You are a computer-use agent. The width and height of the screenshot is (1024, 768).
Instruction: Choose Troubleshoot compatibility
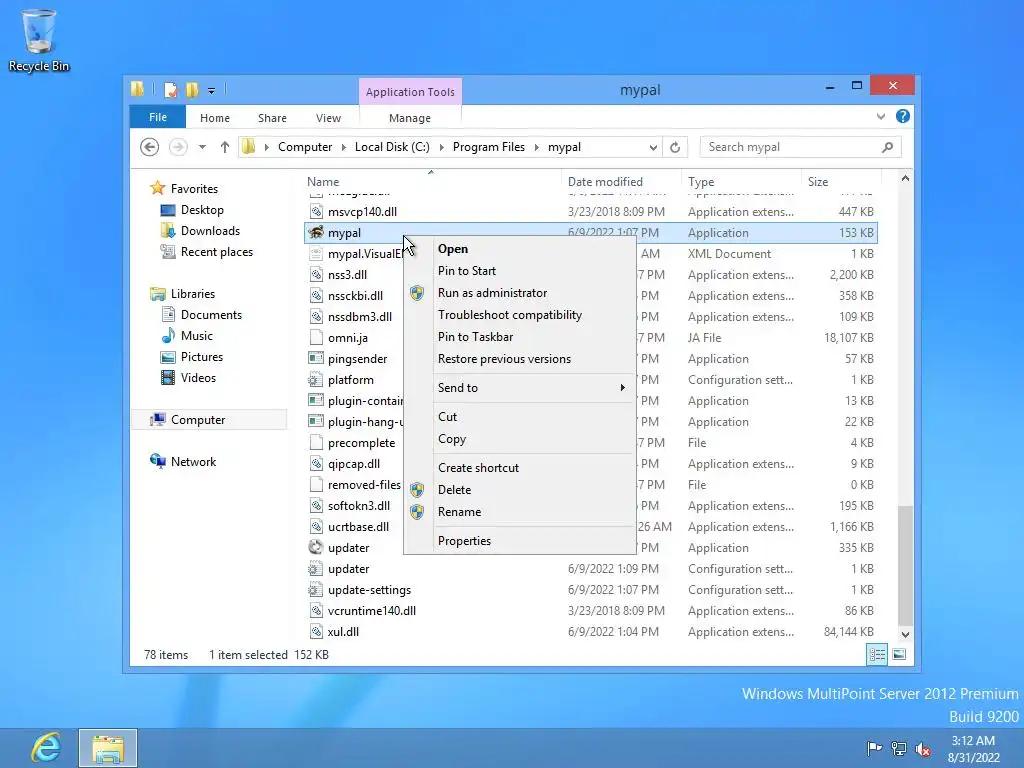tap(520, 315)
